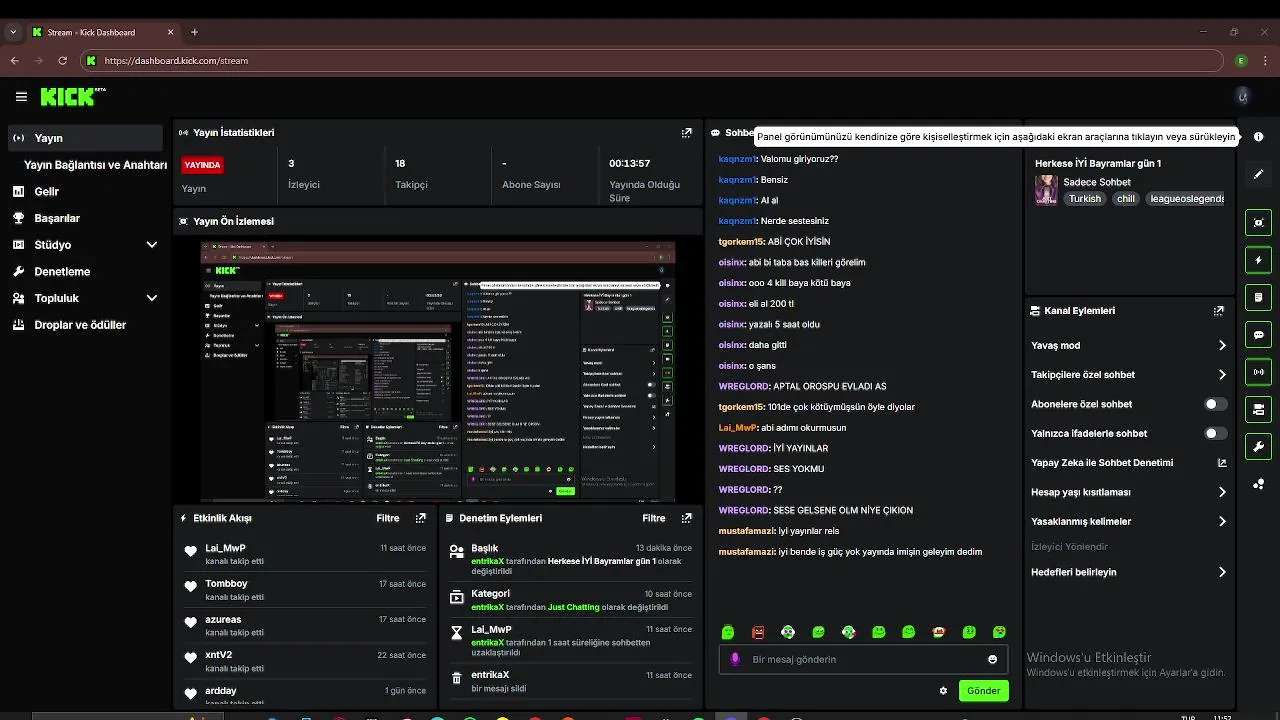The width and height of the screenshot is (1280, 720).
Task: Open Hedefleri belirleyin arrow
Action: 1222,572
